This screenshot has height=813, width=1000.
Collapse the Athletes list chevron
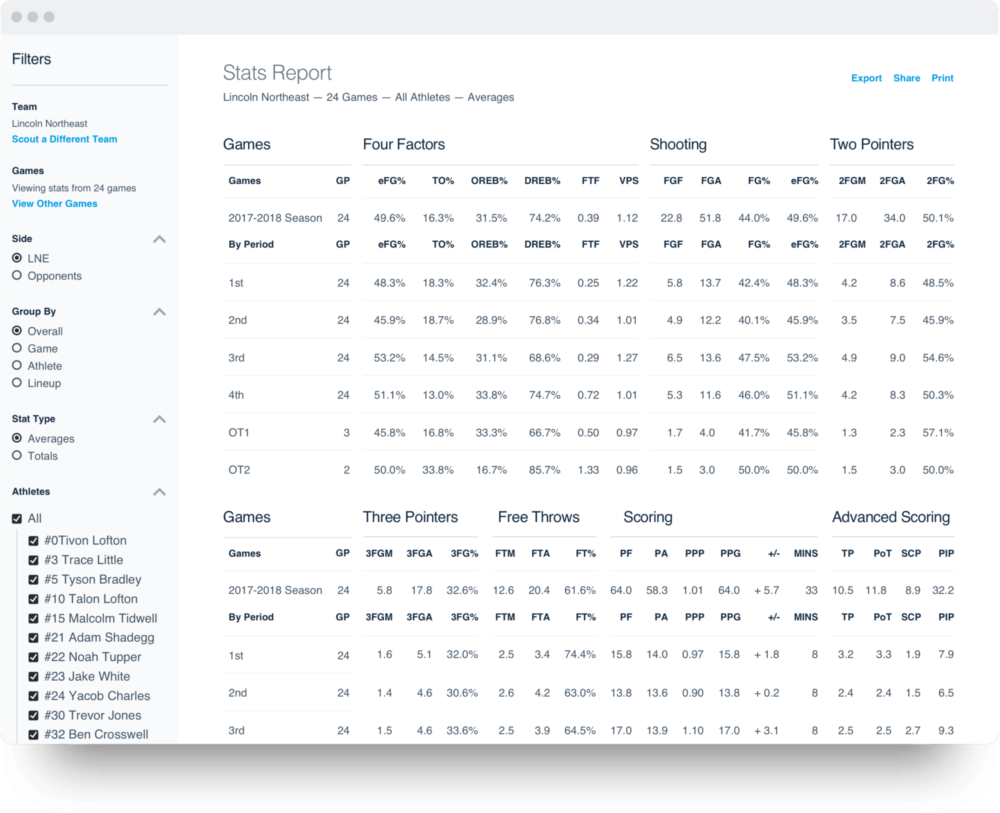coord(159,492)
